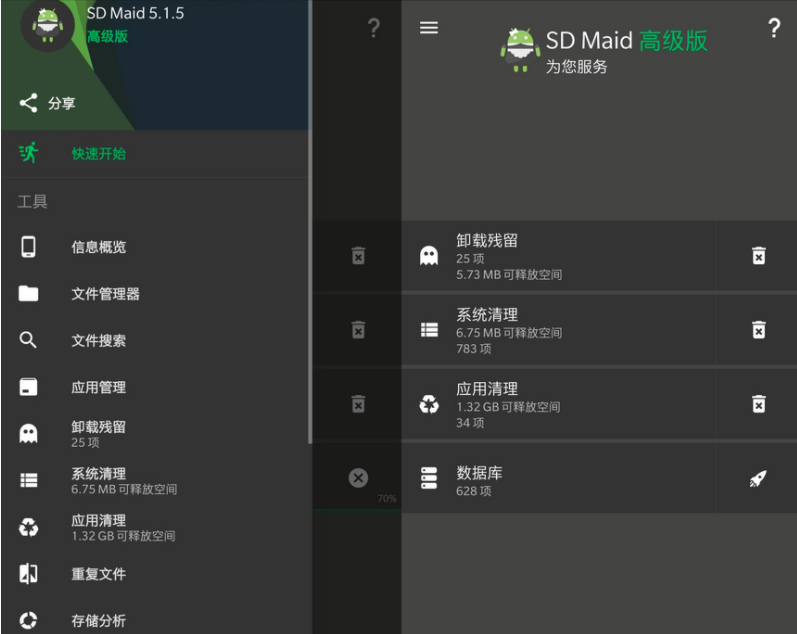The image size is (797, 634).
Task: Open 信息概览 from the drawer
Action: tap(155, 247)
